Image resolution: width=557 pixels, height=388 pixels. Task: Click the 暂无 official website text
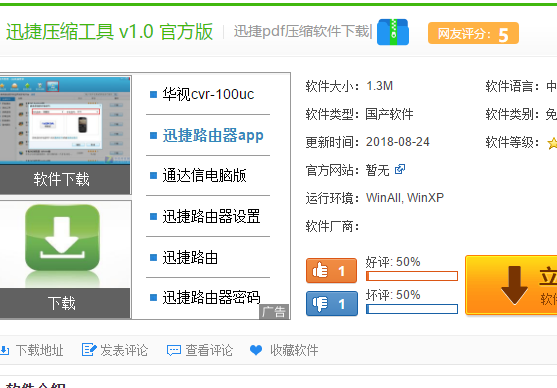(x=378, y=170)
